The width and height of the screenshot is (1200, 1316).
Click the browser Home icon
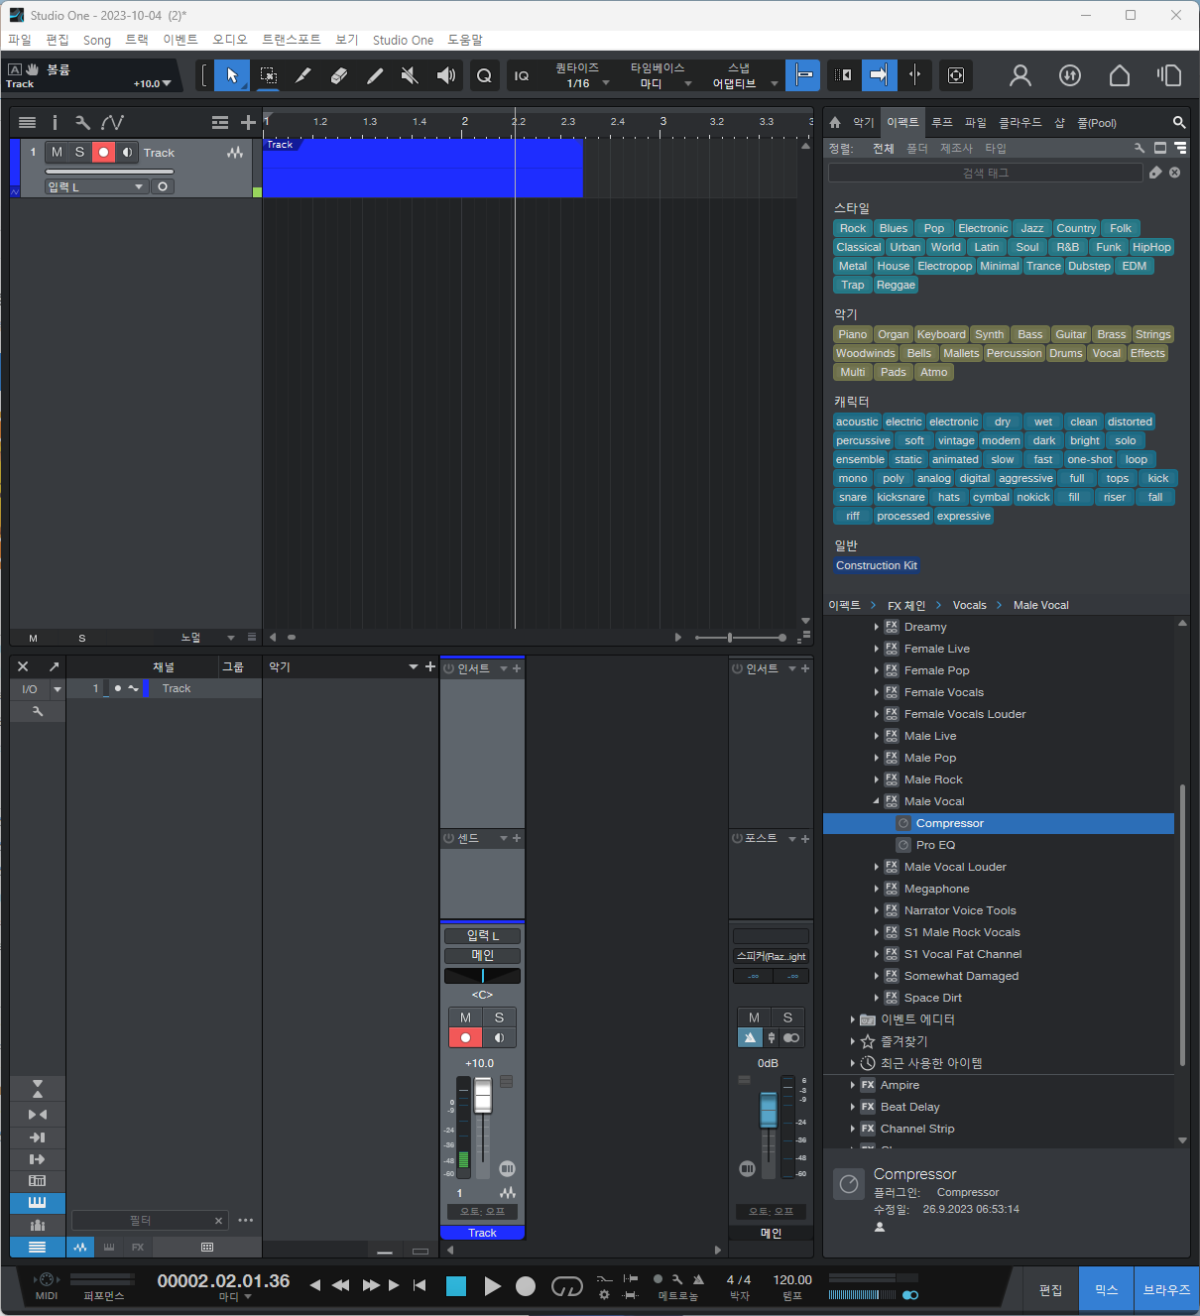(835, 122)
